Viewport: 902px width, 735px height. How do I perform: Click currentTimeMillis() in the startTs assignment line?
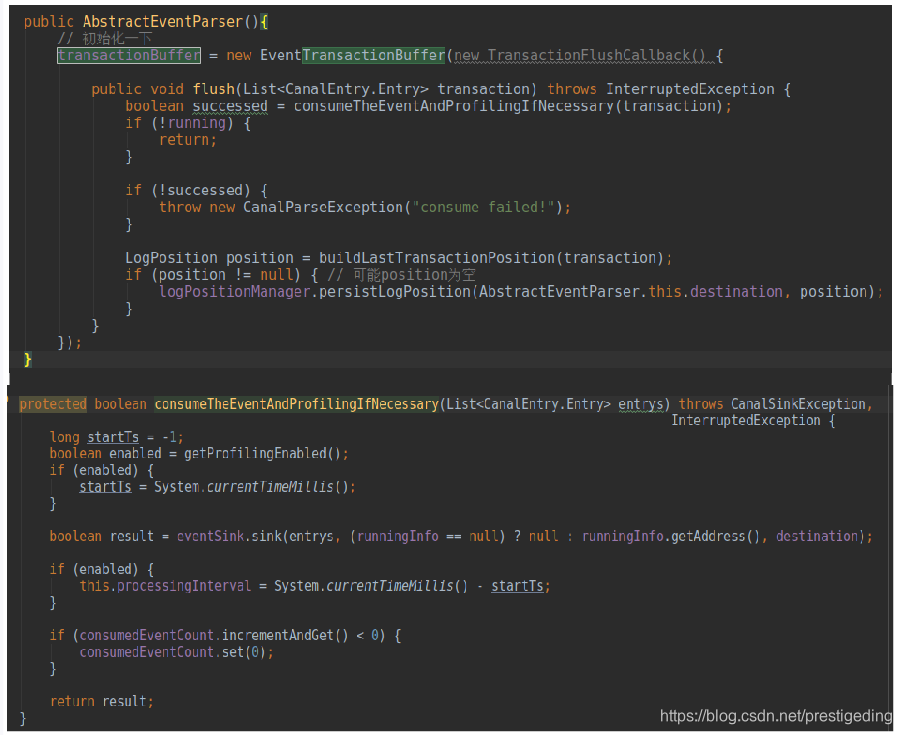[277, 487]
